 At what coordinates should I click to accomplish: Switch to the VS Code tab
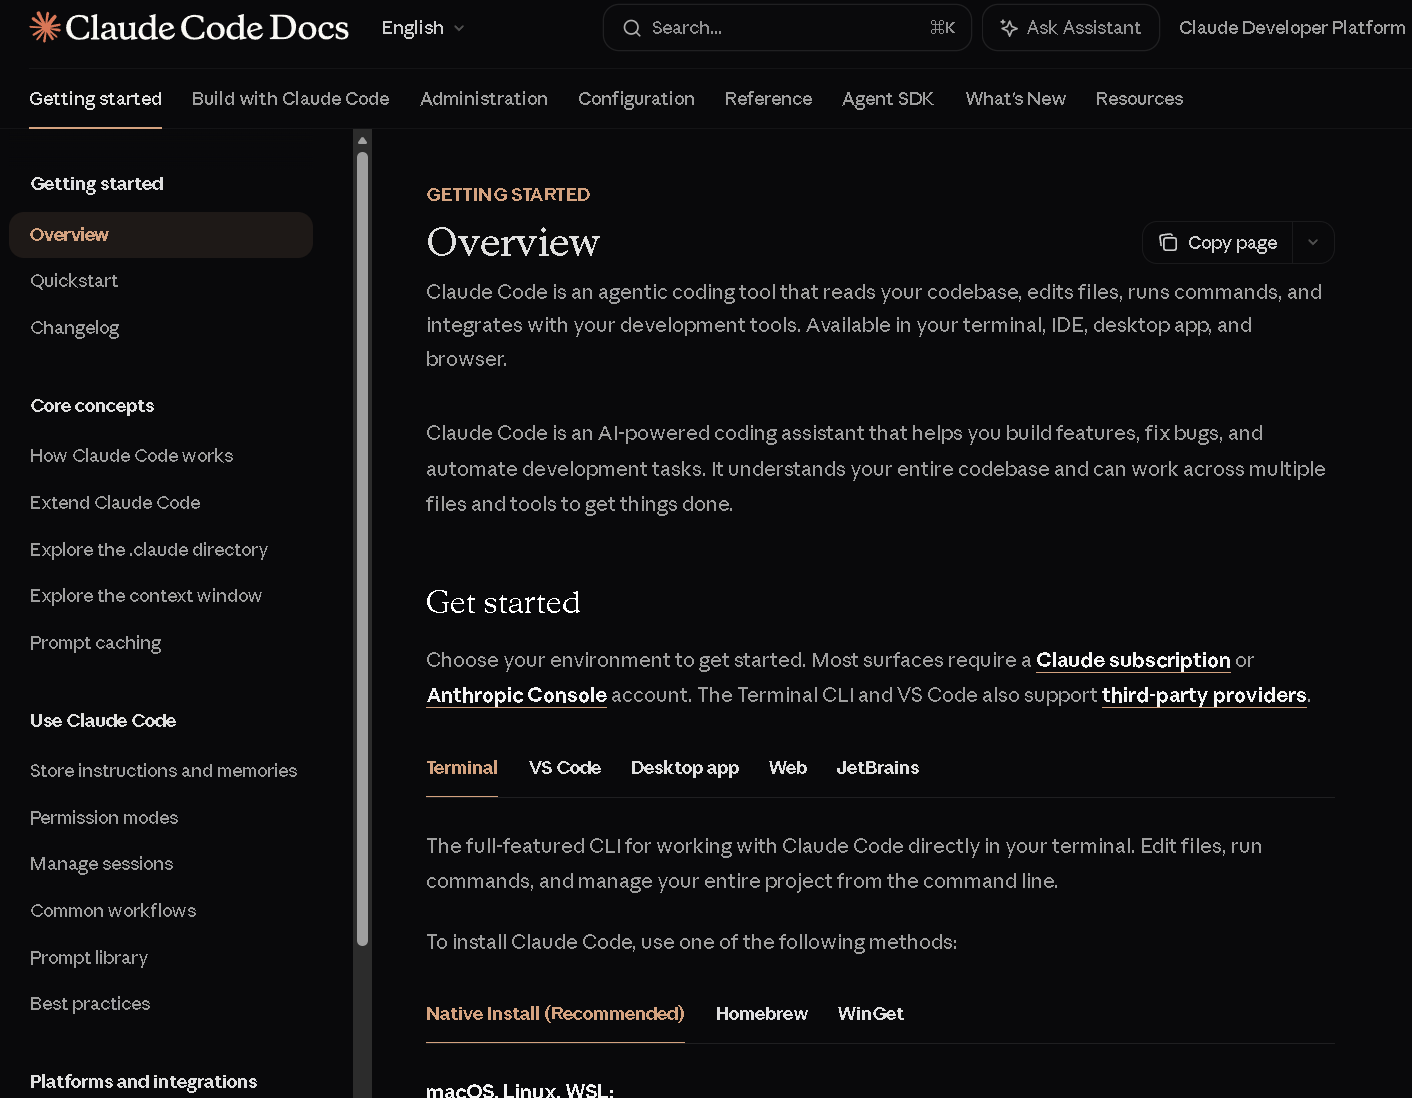coord(565,768)
